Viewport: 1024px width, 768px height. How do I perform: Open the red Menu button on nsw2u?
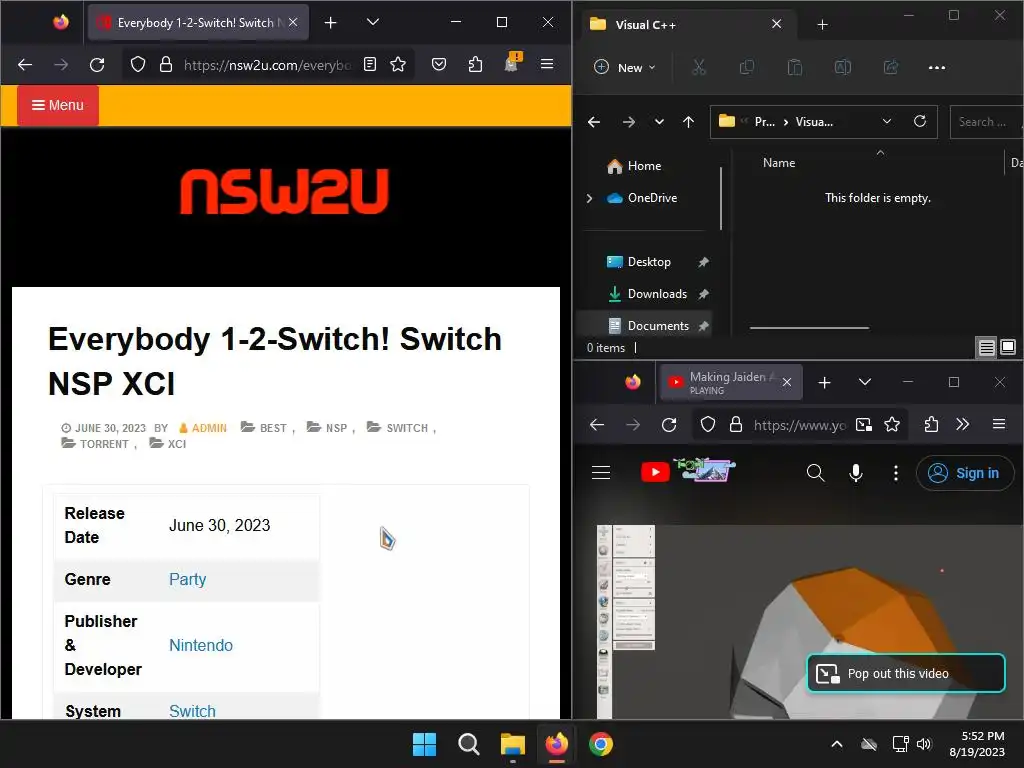[x=57, y=105]
